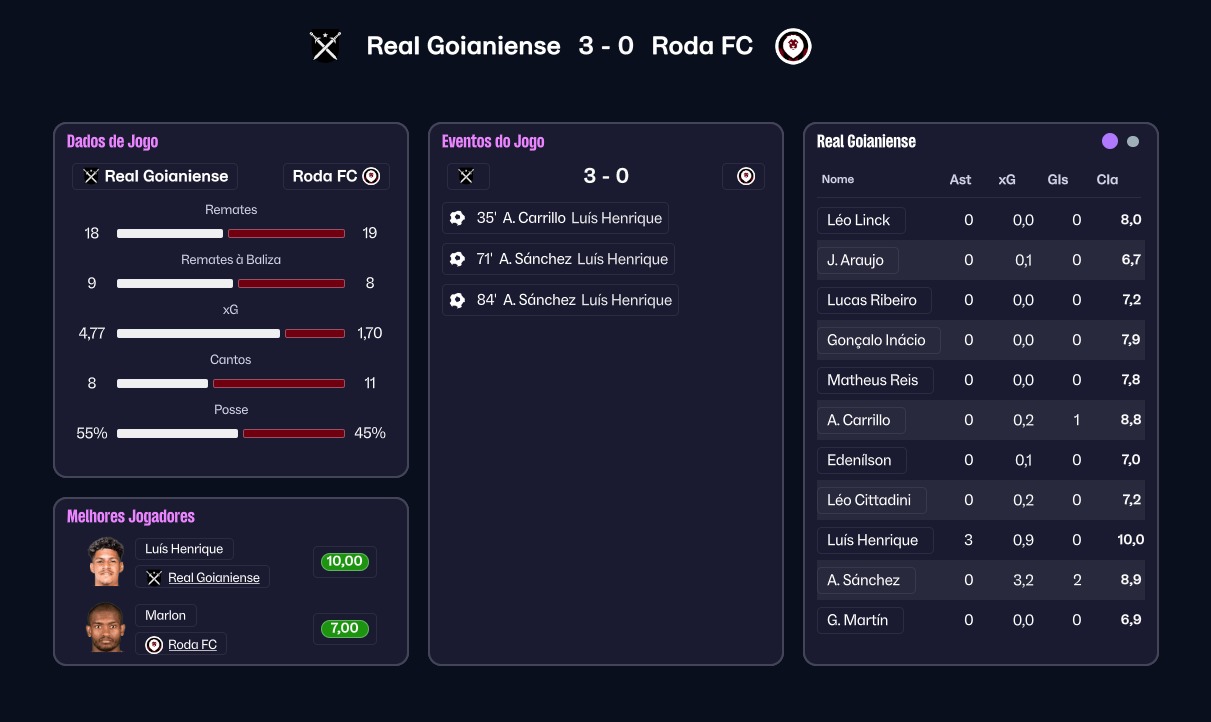
Task: Click Roda FC button in Dados de Jogo
Action: click(336, 176)
